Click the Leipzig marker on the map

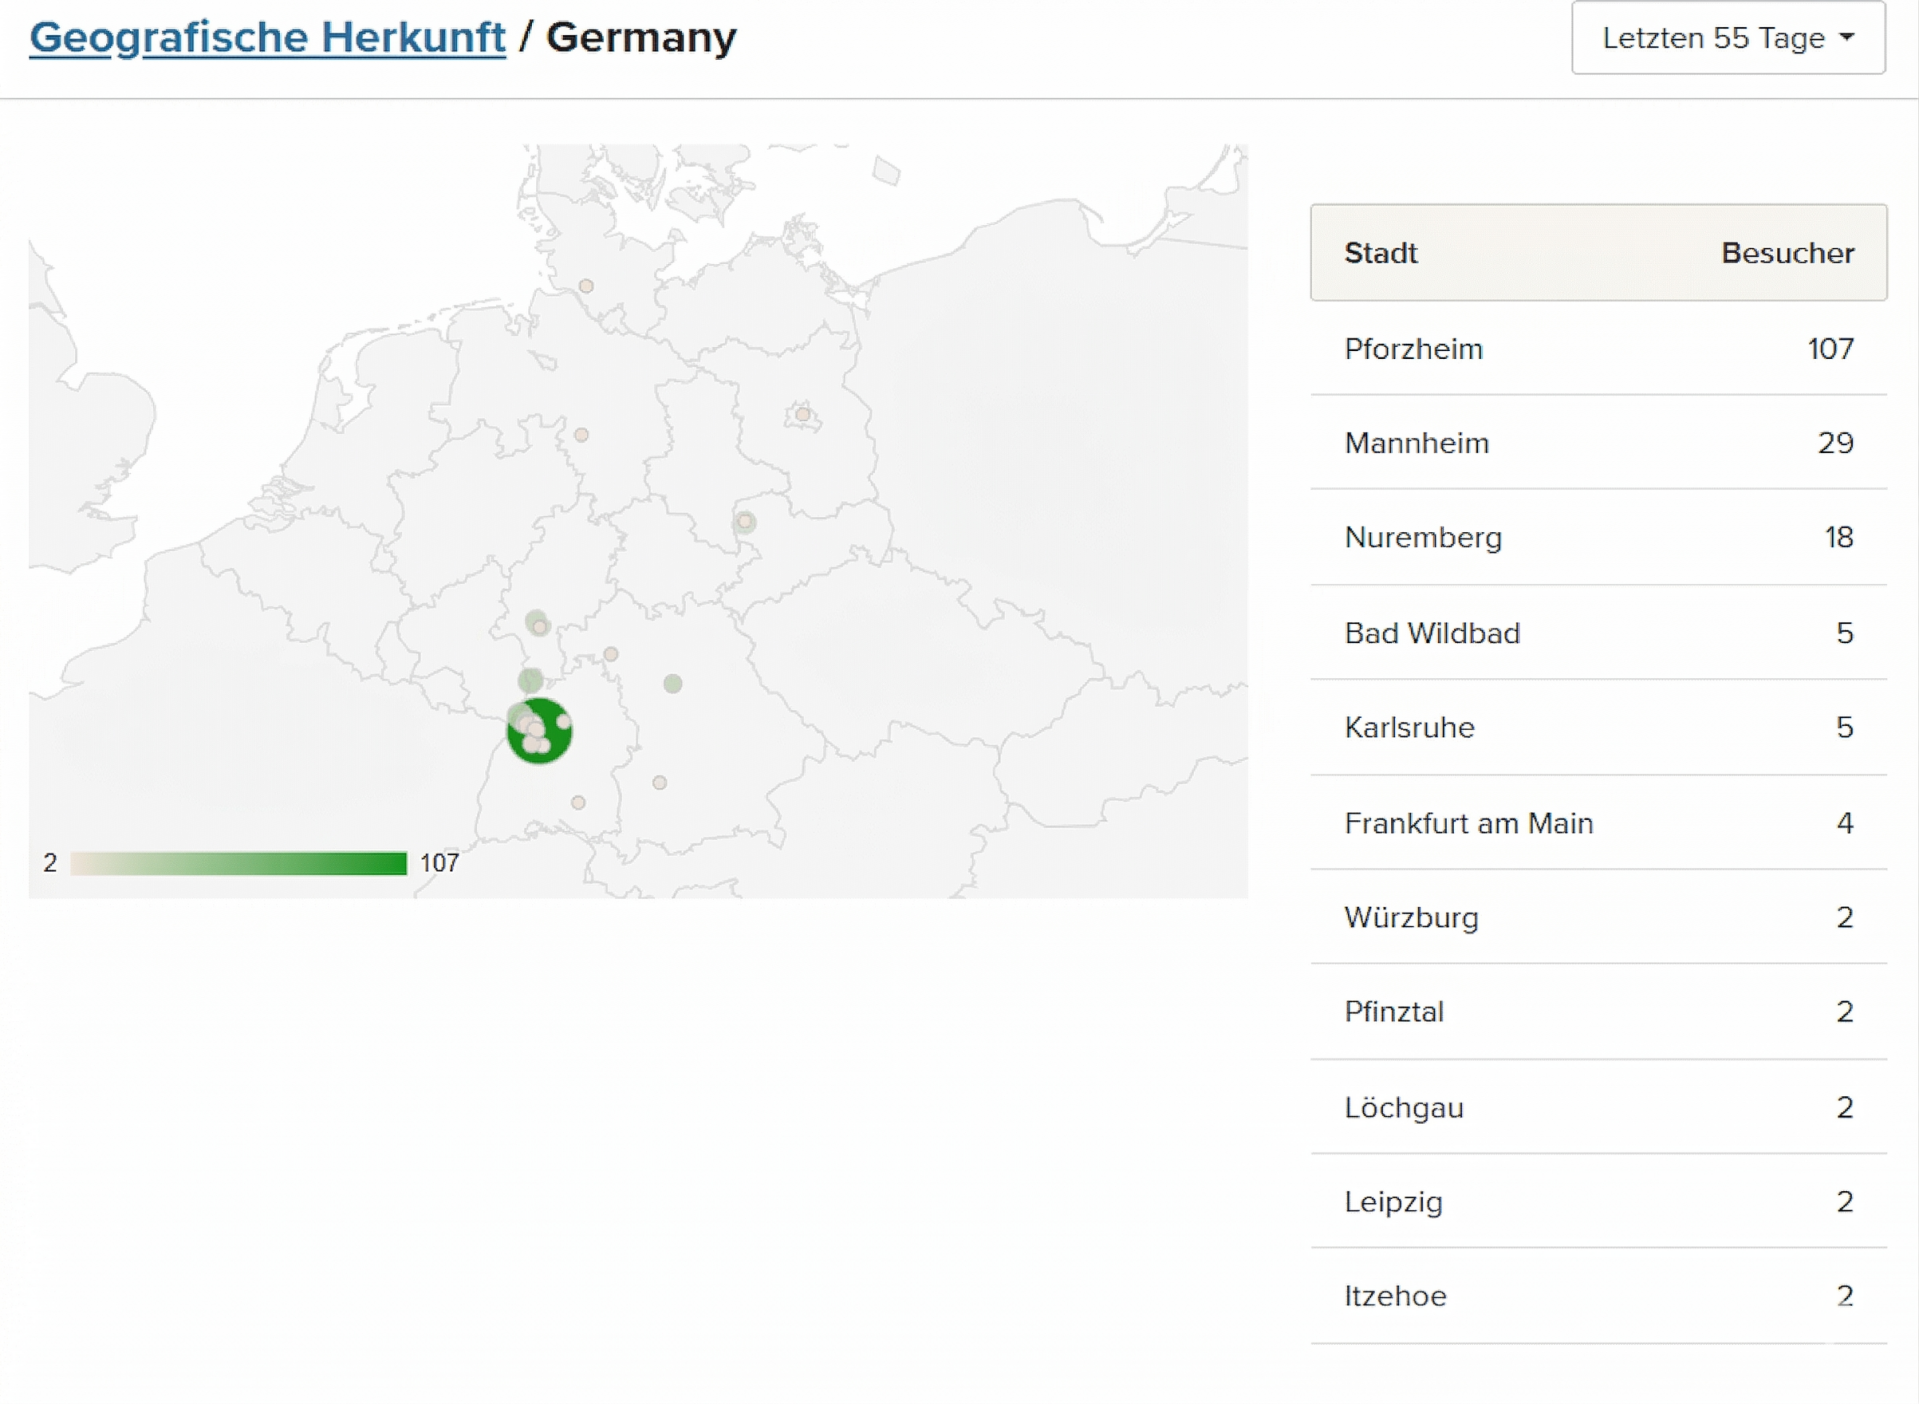click(x=745, y=522)
